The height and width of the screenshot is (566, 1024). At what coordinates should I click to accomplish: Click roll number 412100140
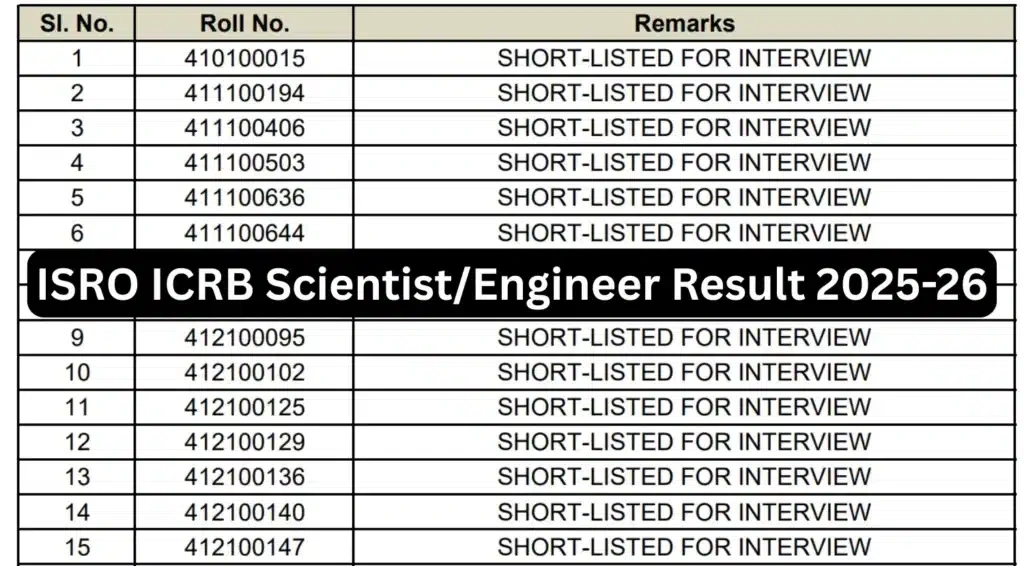coord(244,512)
